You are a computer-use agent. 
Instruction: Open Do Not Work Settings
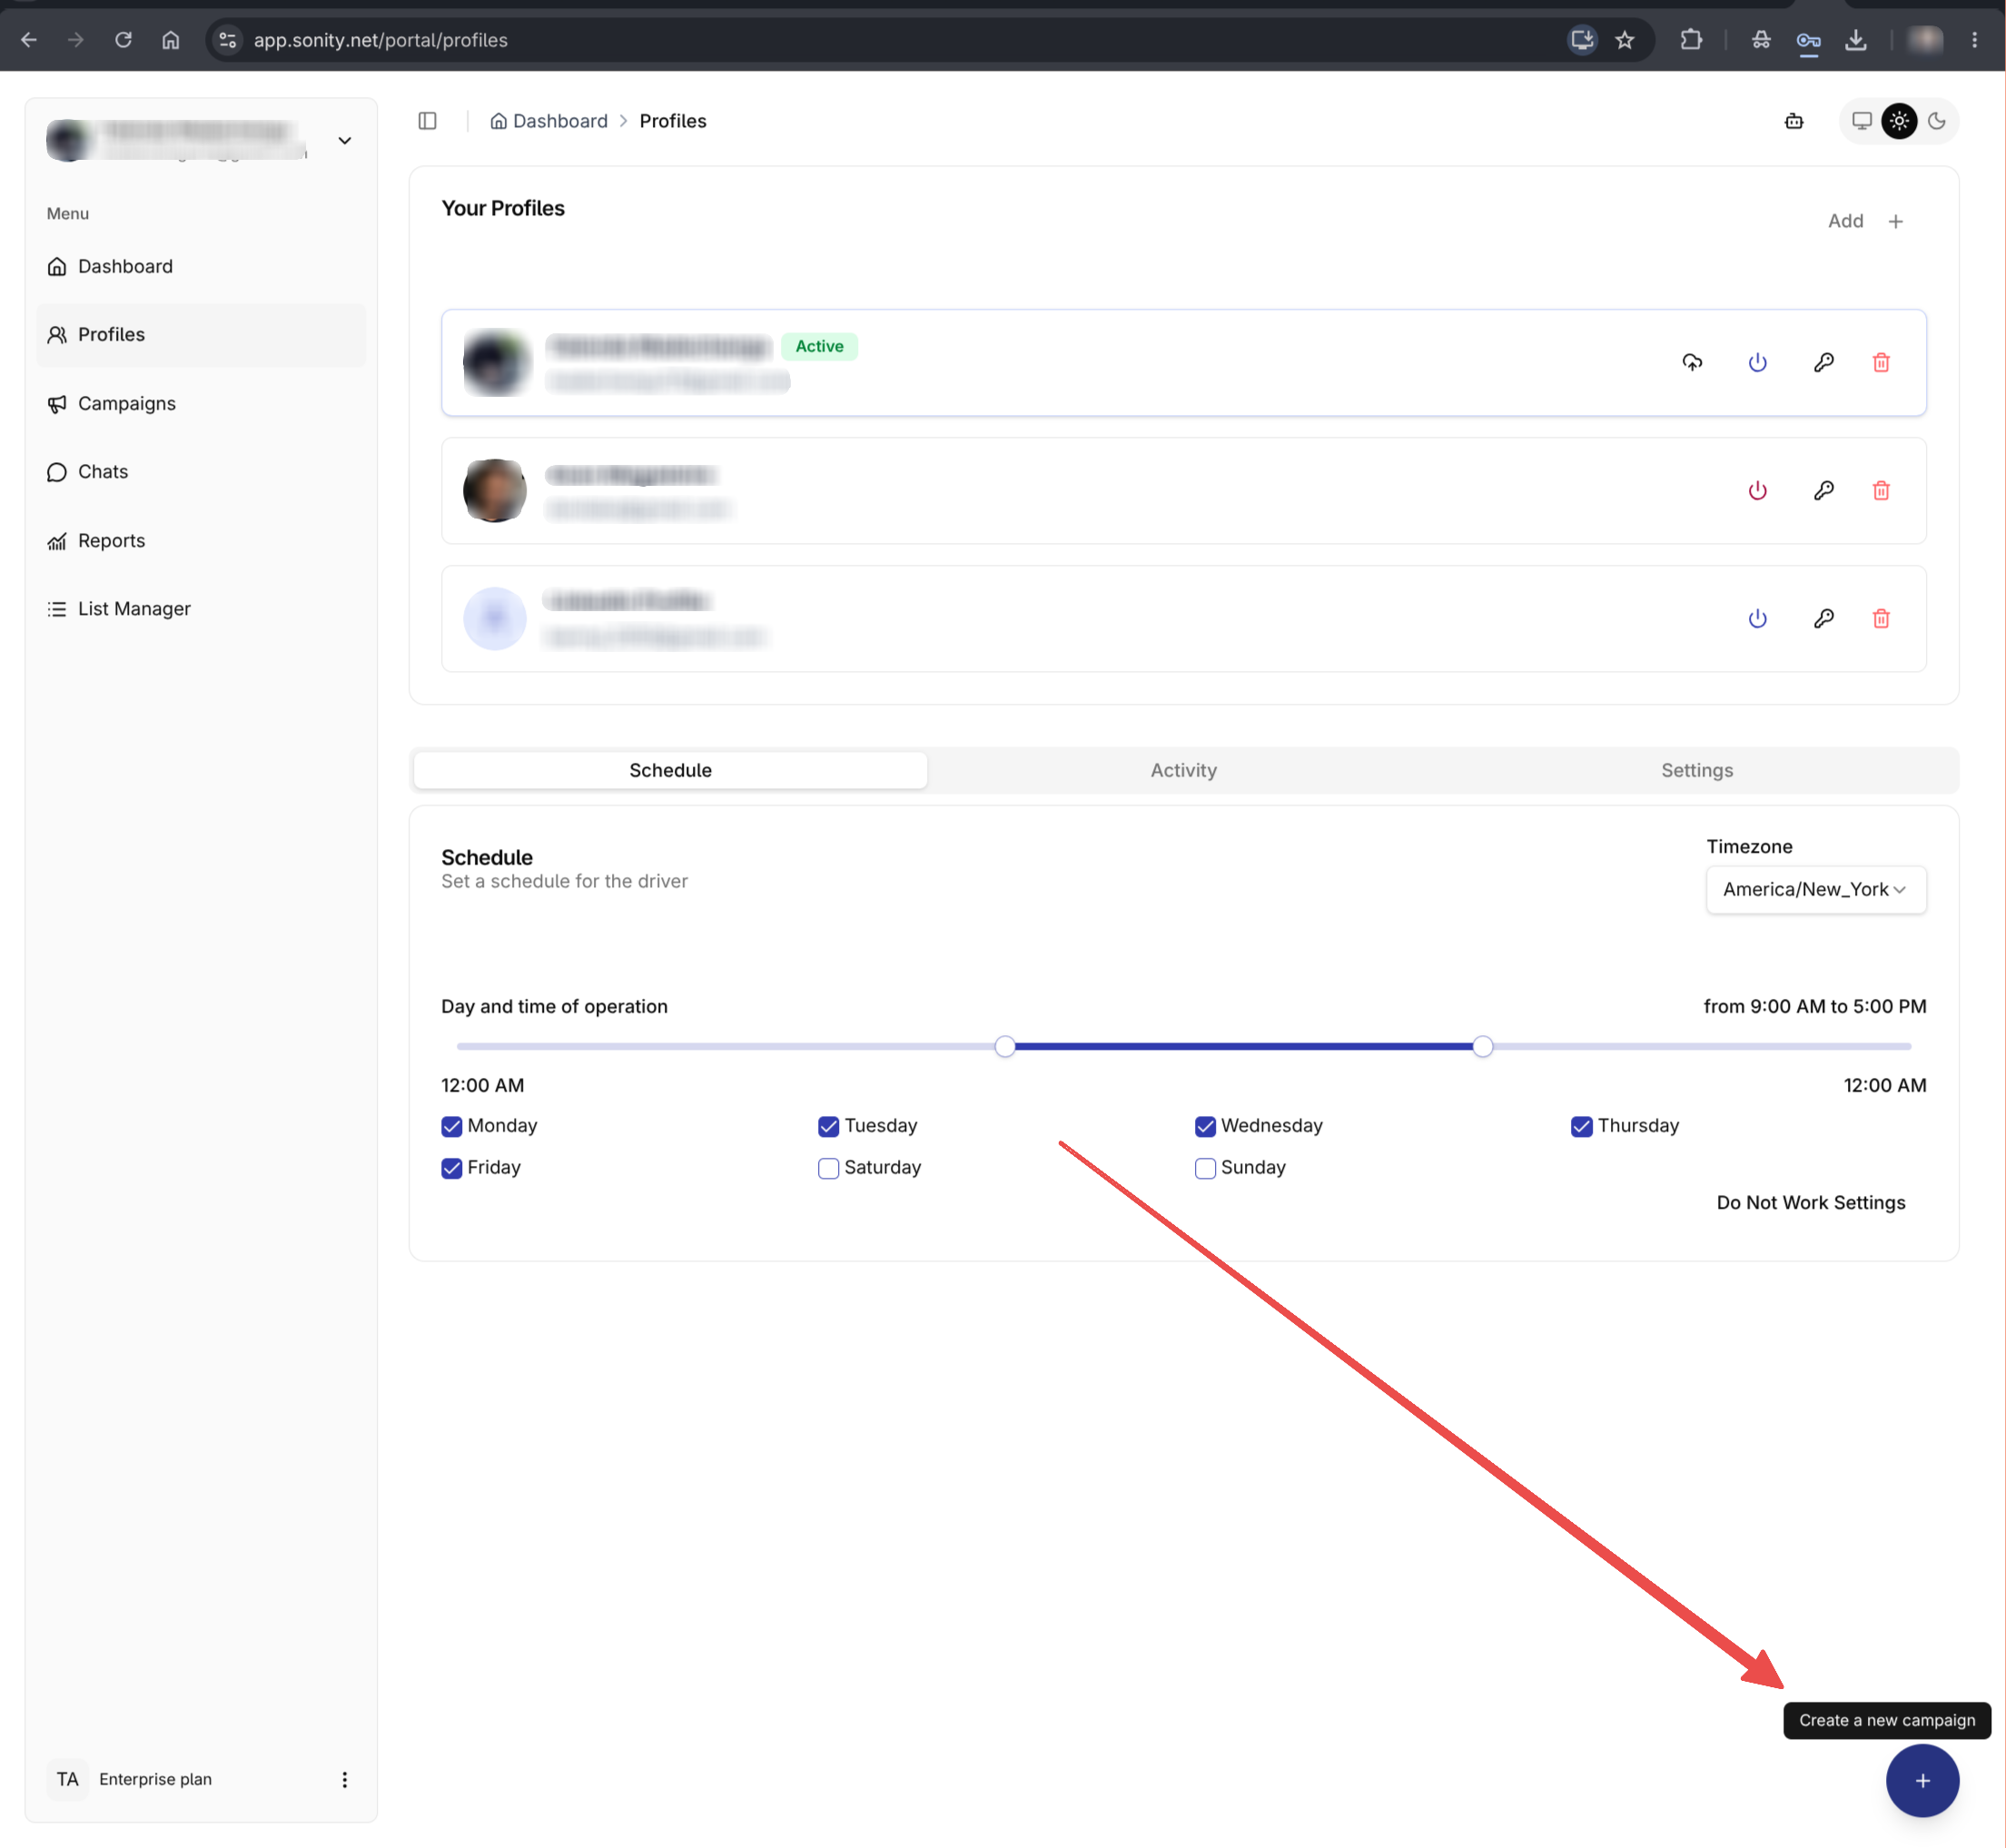pyautogui.click(x=1810, y=1202)
